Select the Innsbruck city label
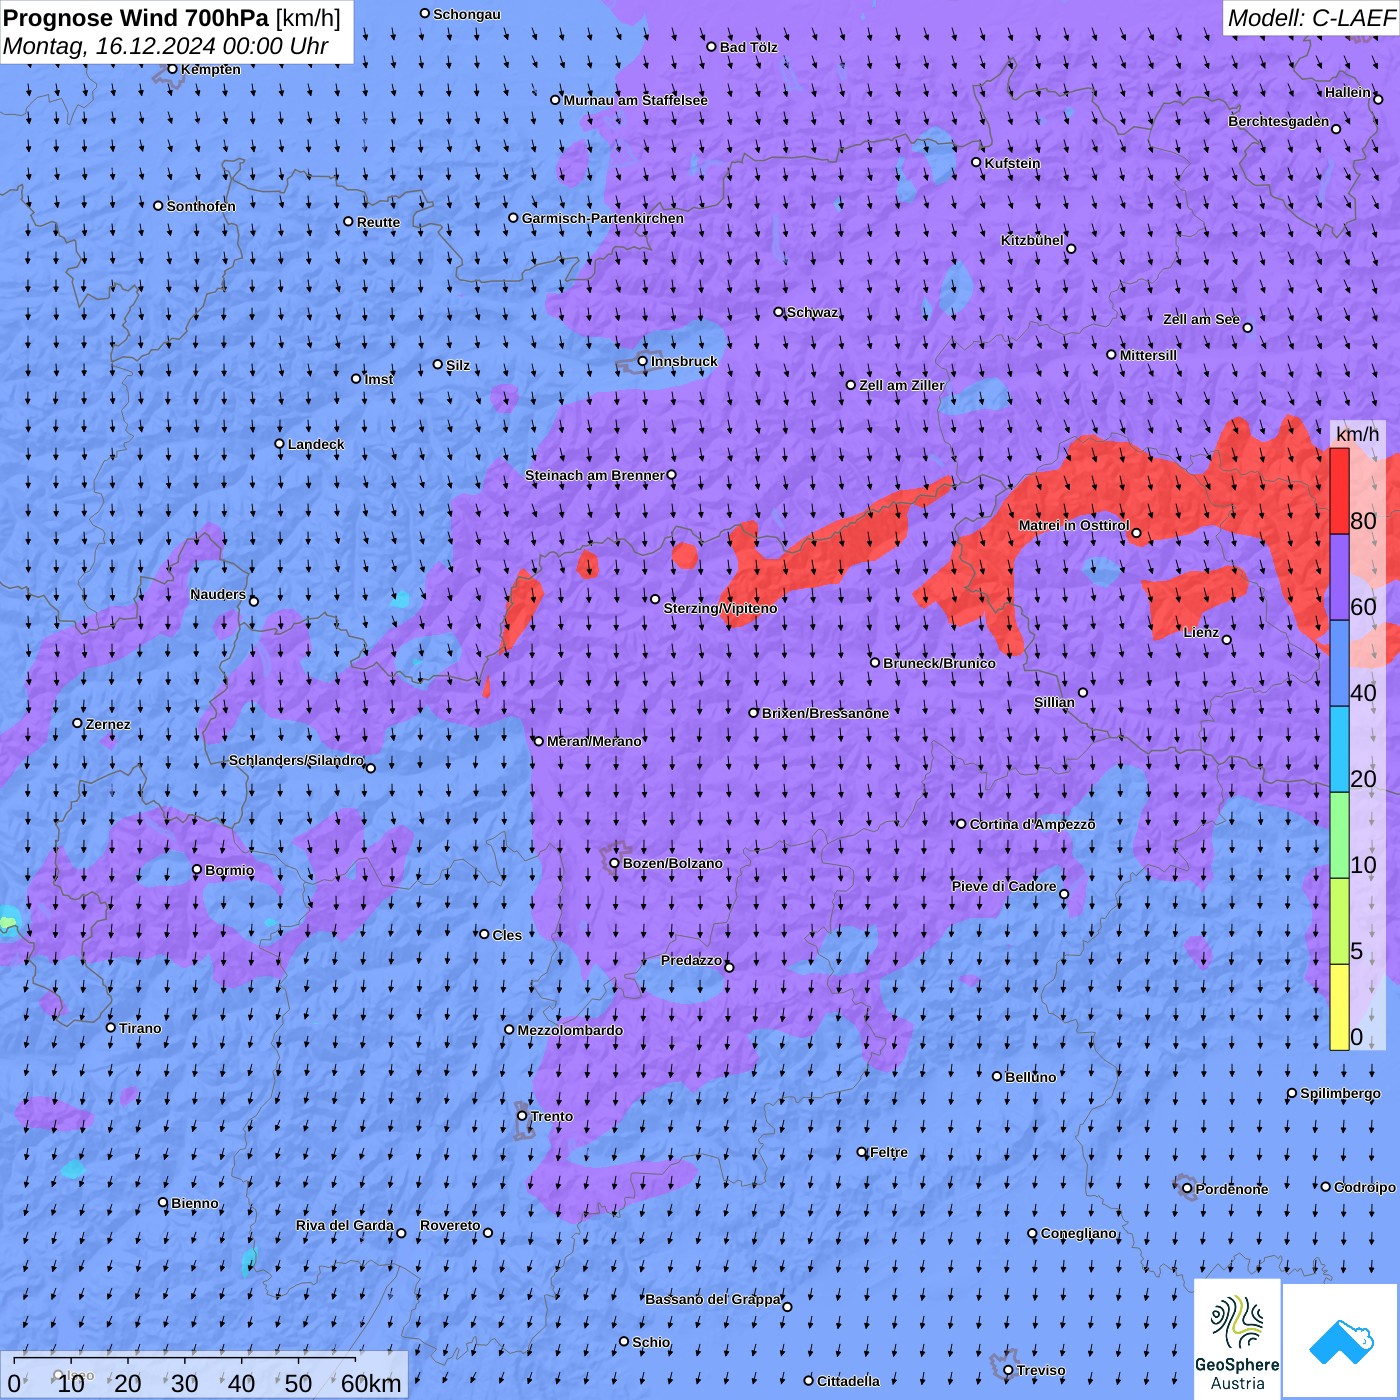 [684, 361]
